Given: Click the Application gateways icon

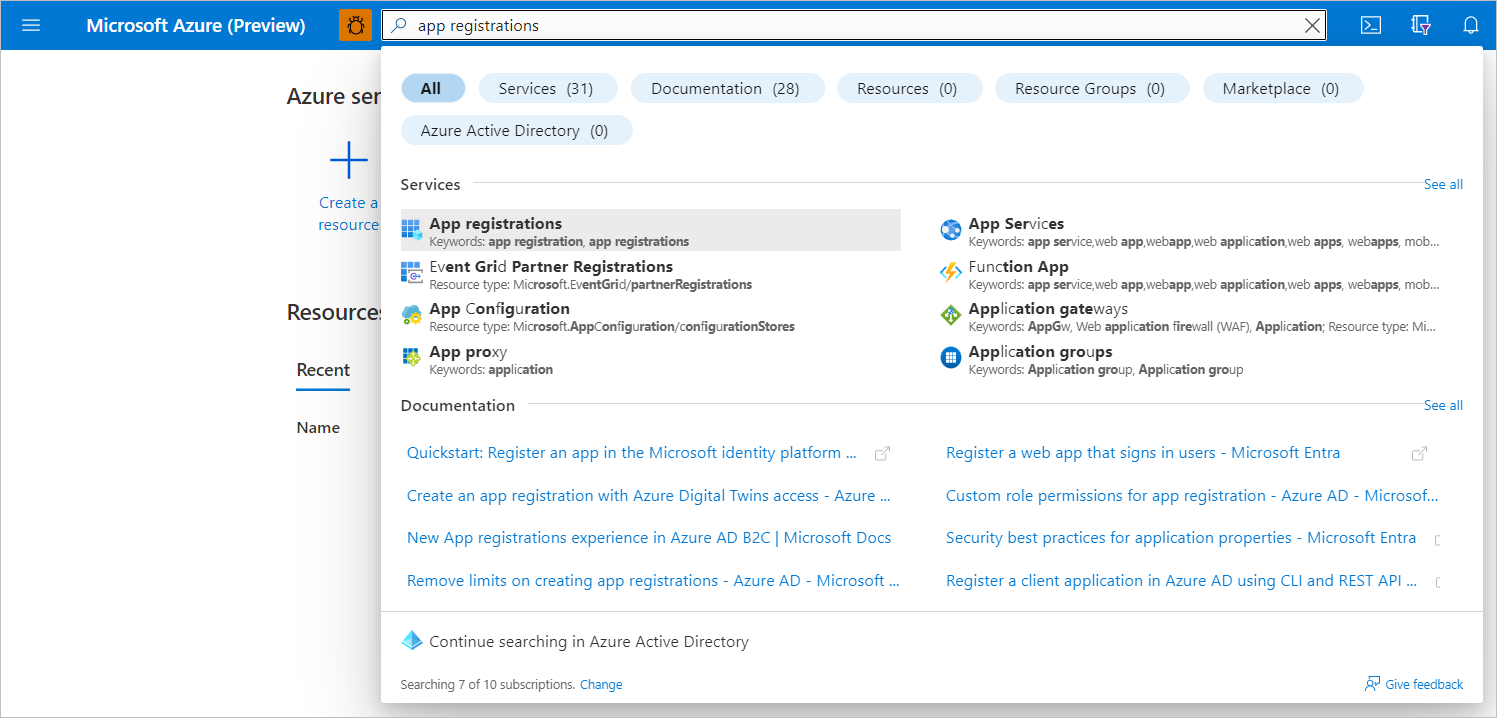Looking at the screenshot, I should click(951, 316).
